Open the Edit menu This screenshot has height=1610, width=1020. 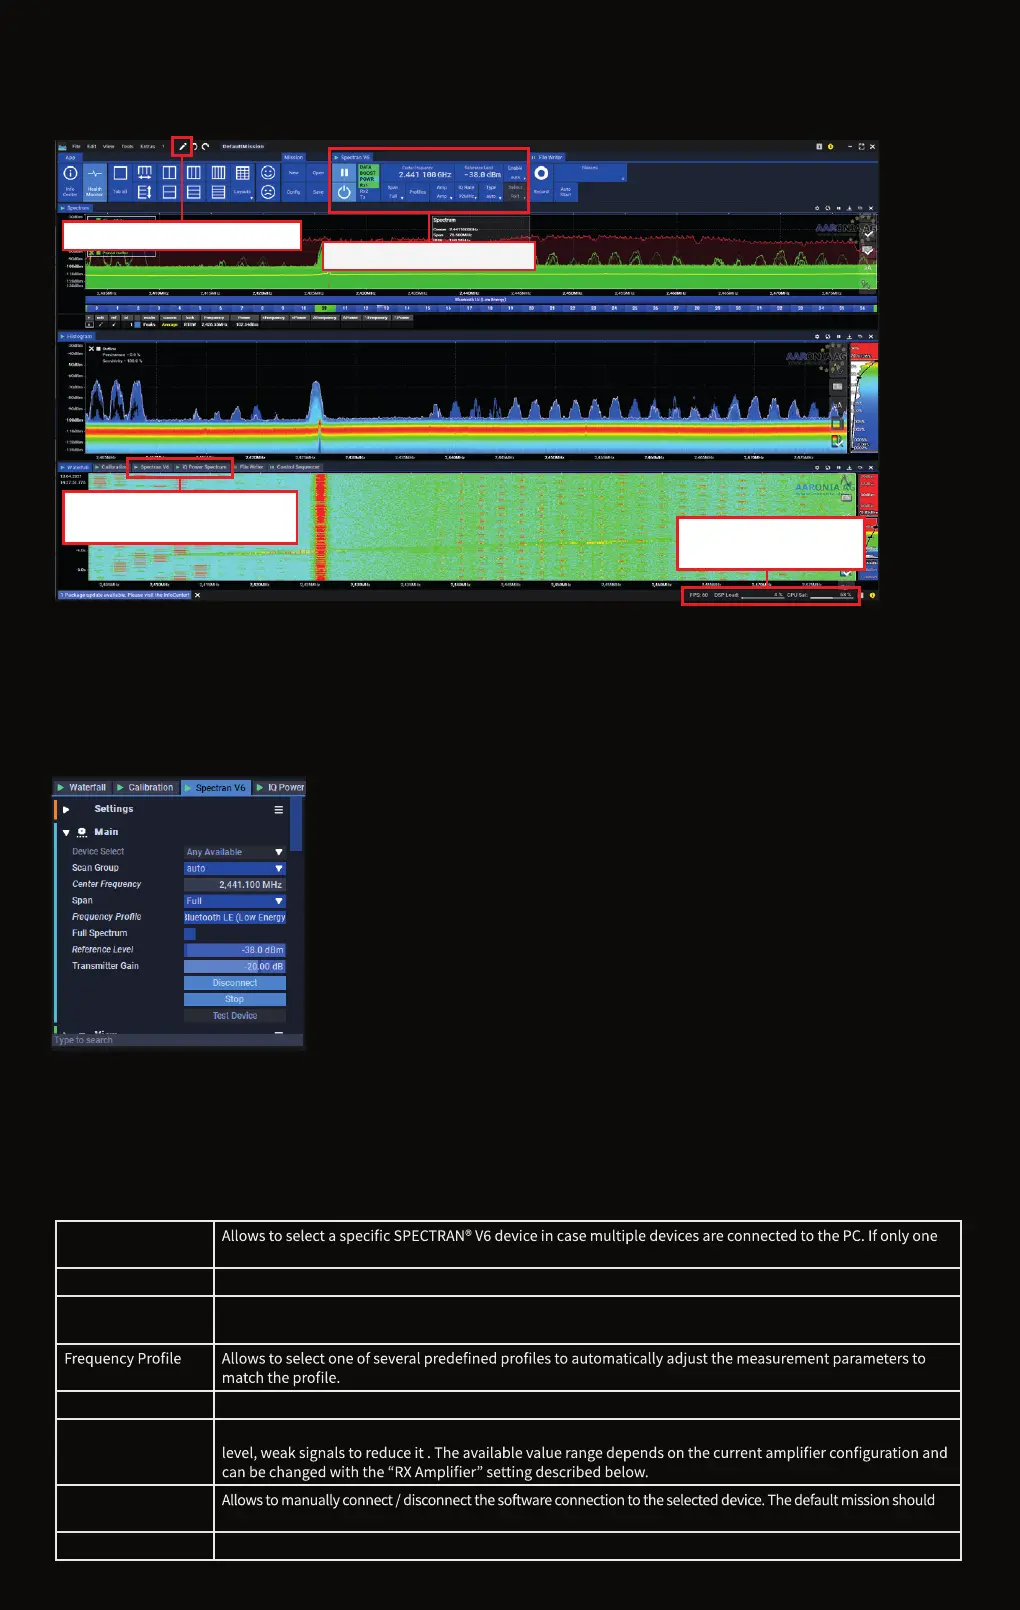[x=91, y=146]
